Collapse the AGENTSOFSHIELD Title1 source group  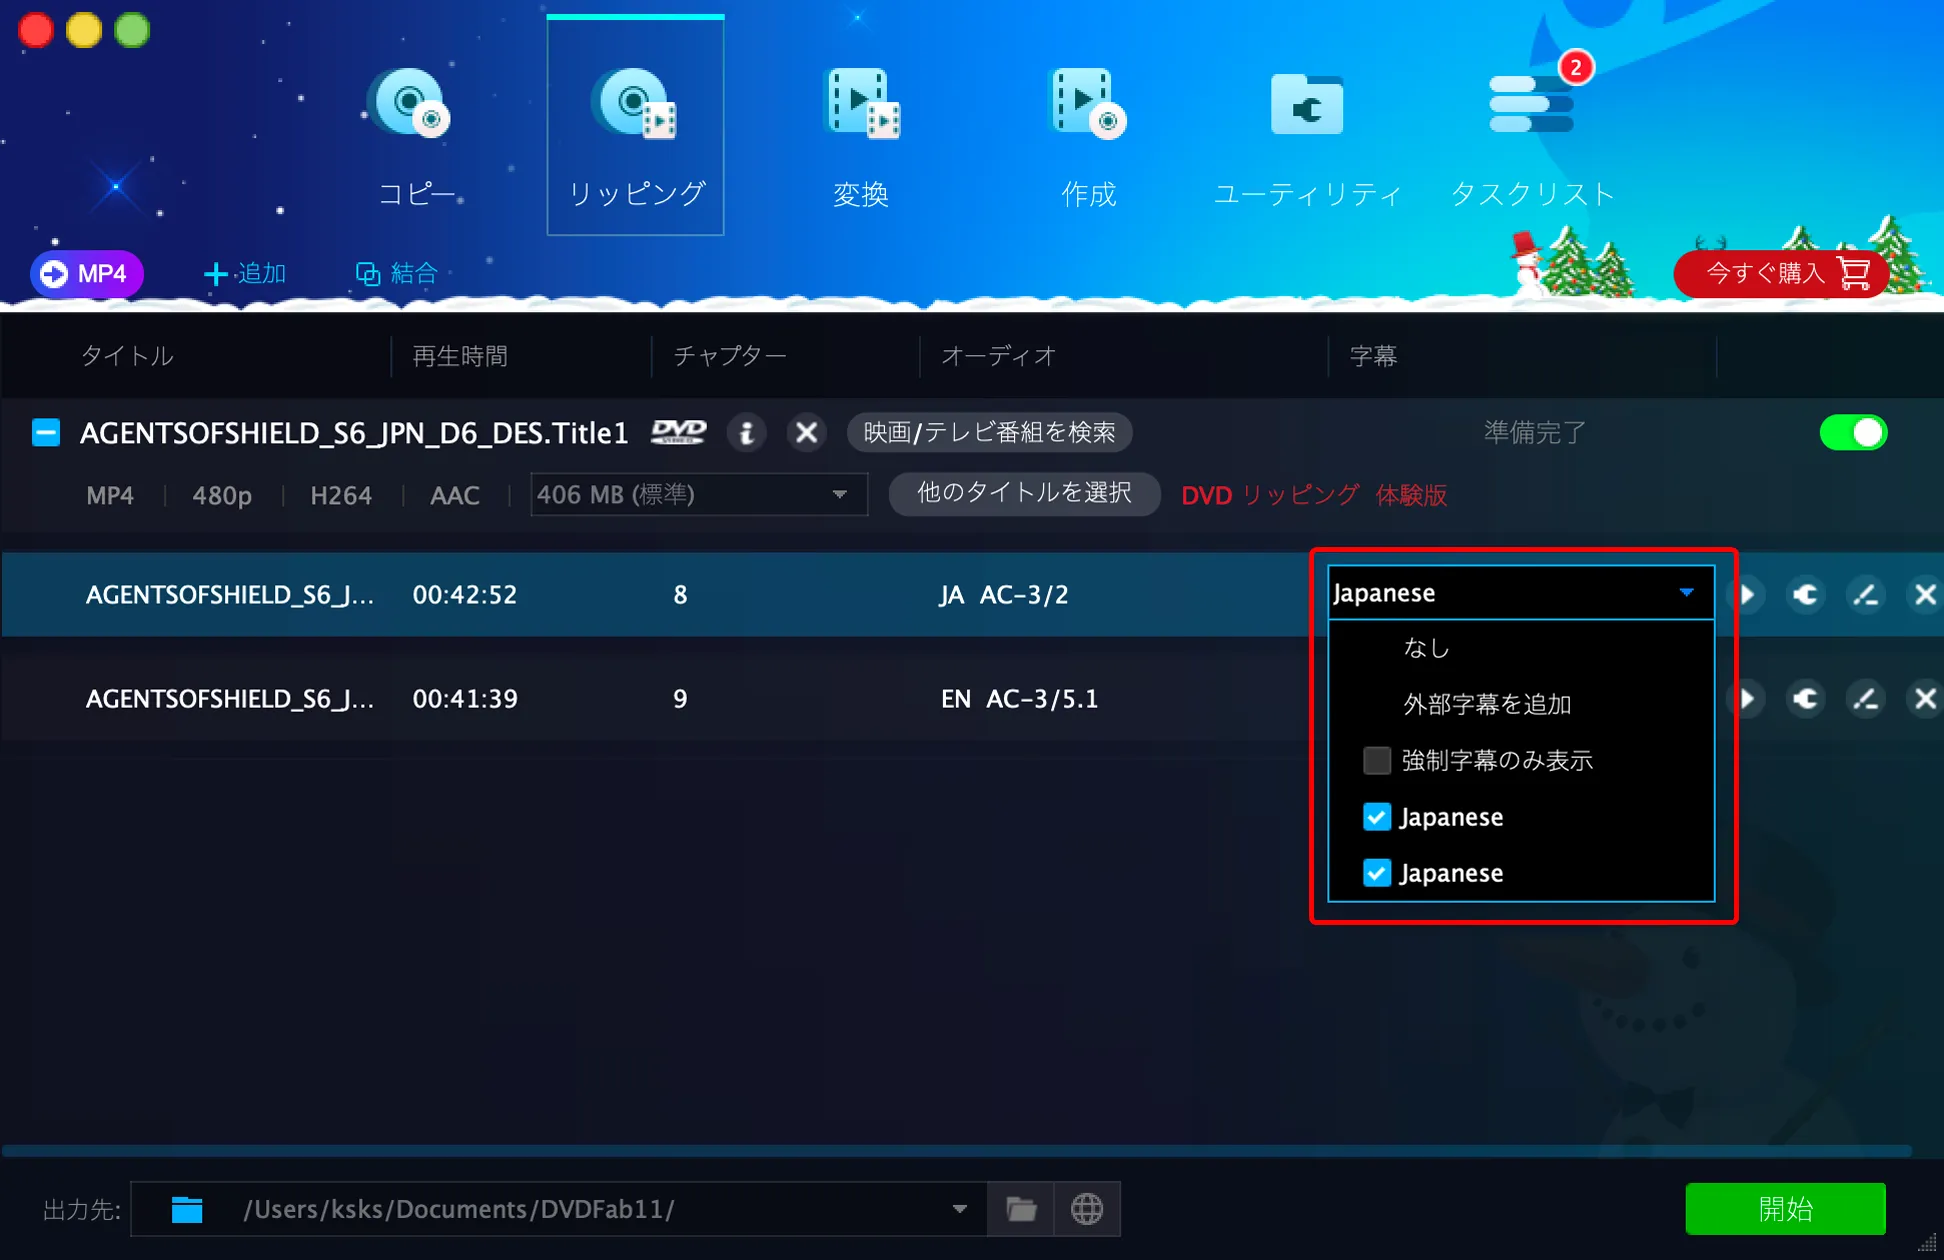(x=46, y=433)
